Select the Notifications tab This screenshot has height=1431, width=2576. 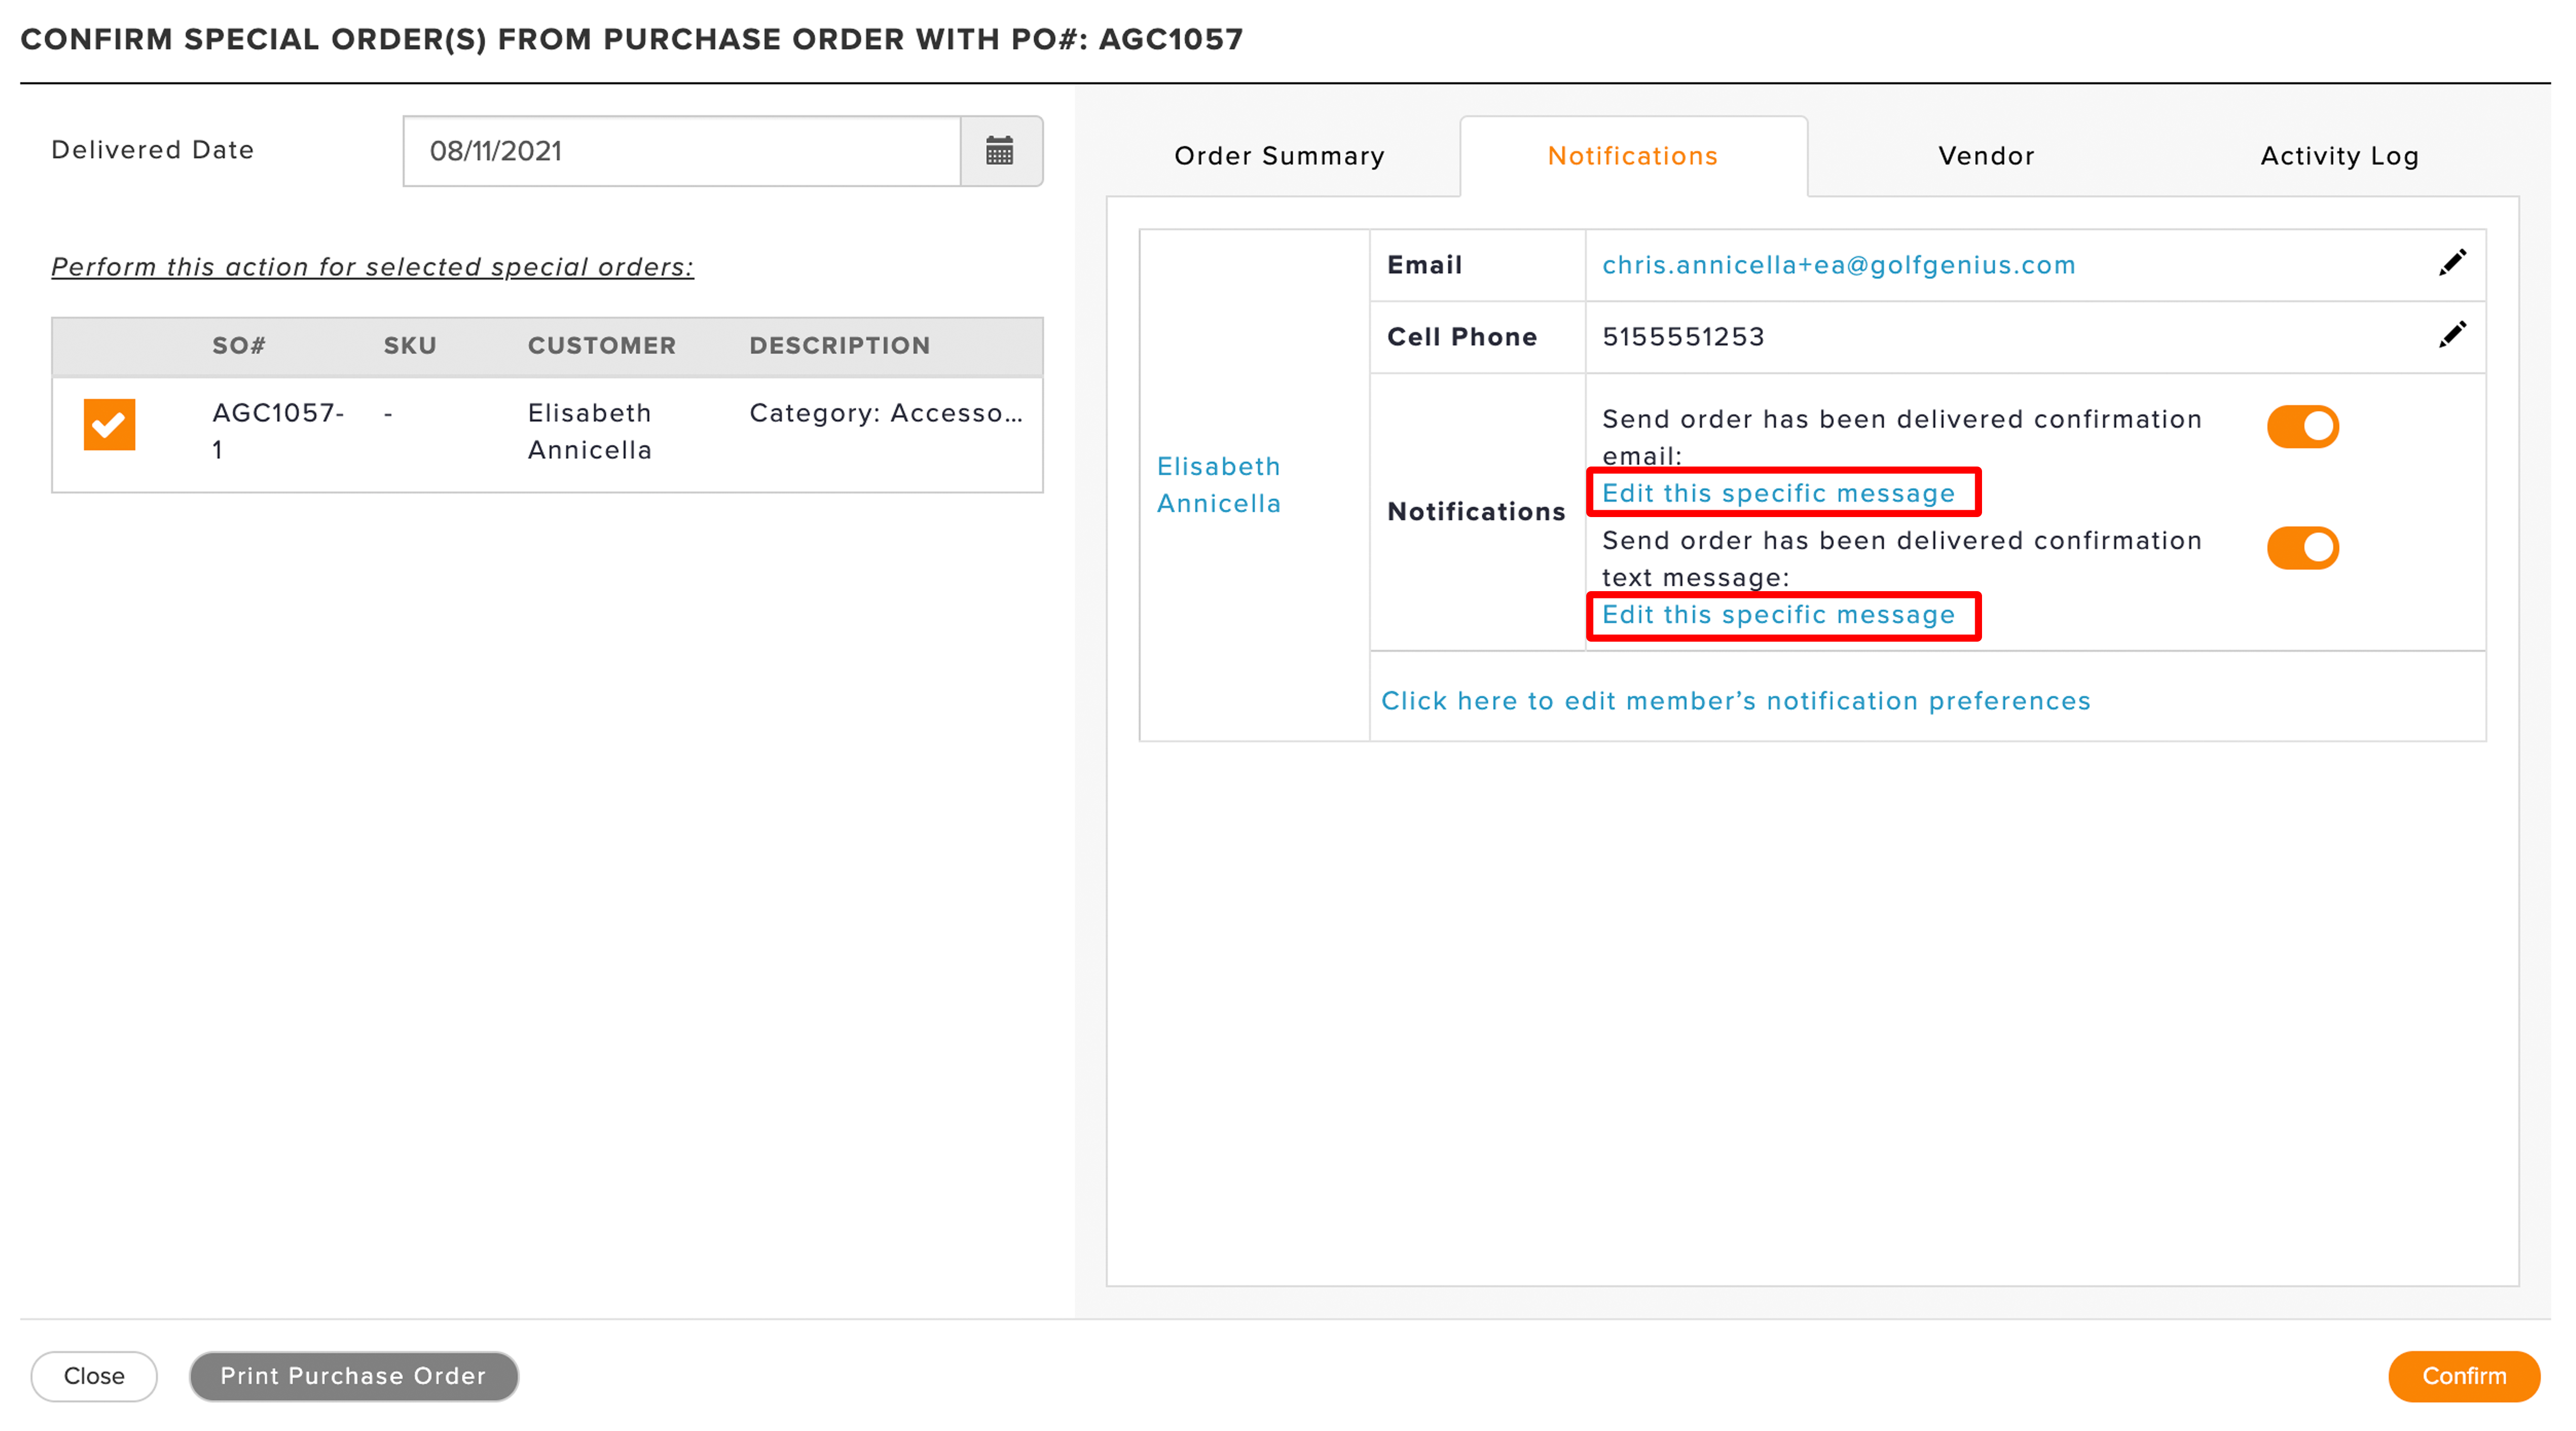(1633, 156)
